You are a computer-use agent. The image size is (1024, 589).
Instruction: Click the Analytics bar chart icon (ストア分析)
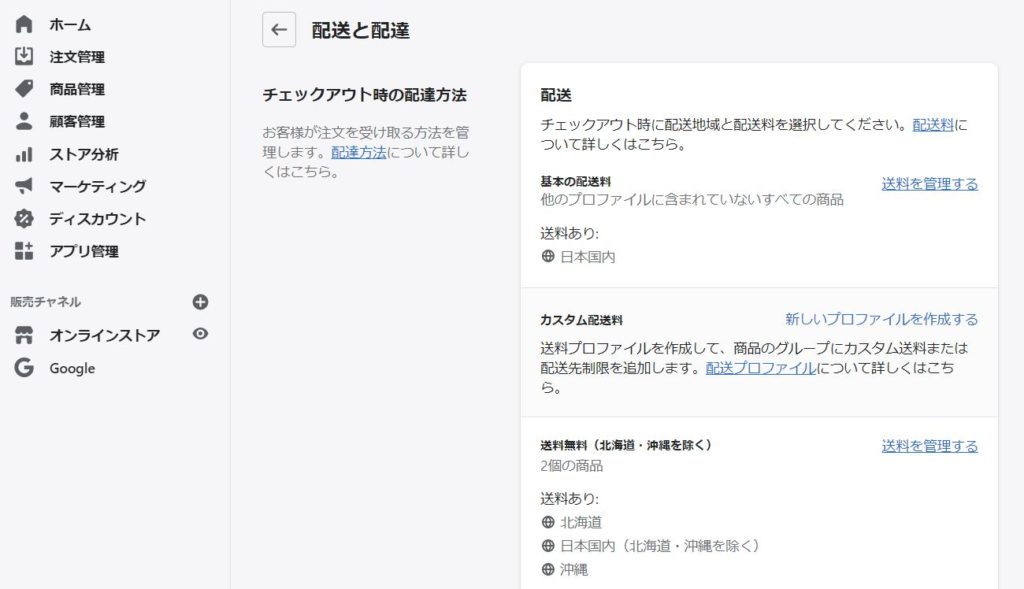(24, 154)
